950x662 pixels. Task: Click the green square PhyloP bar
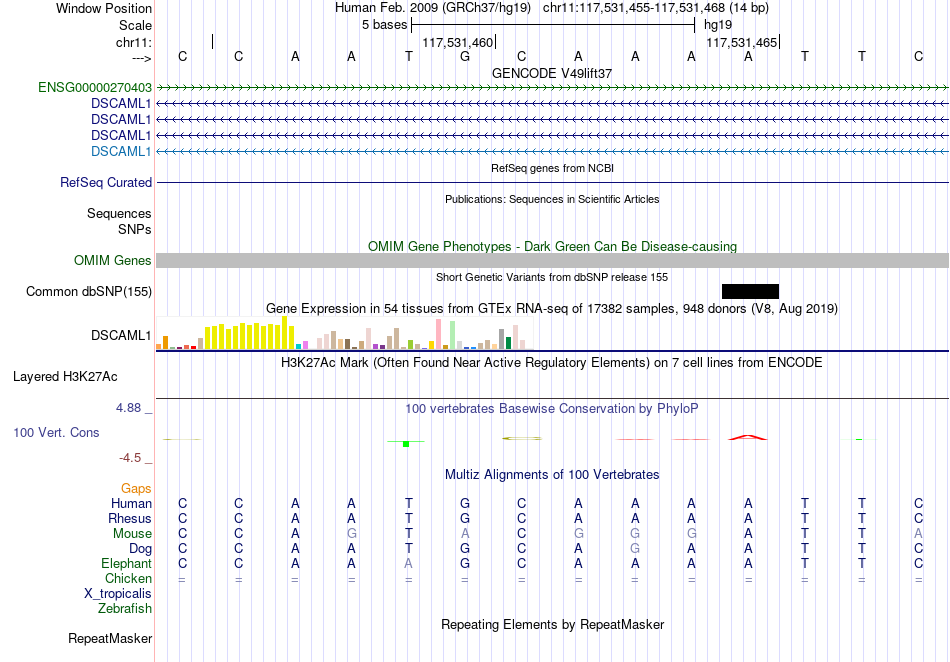point(406,444)
